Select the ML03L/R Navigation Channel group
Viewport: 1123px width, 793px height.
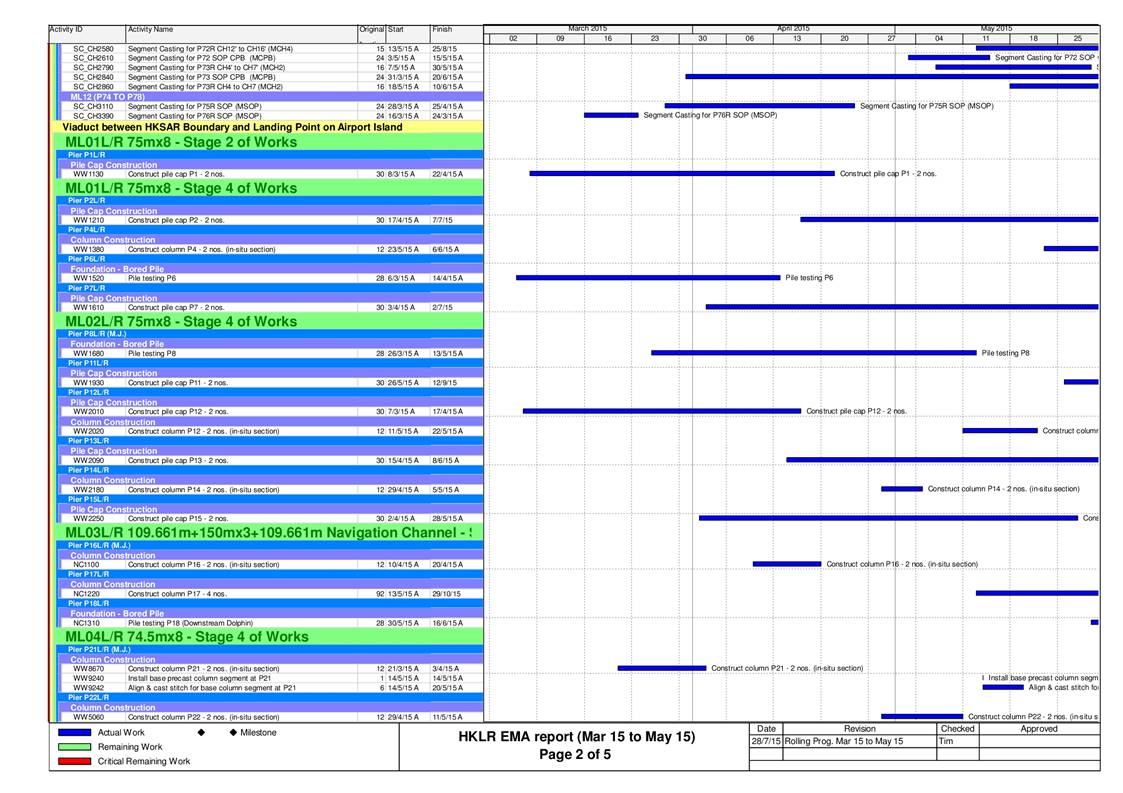[x=269, y=533]
